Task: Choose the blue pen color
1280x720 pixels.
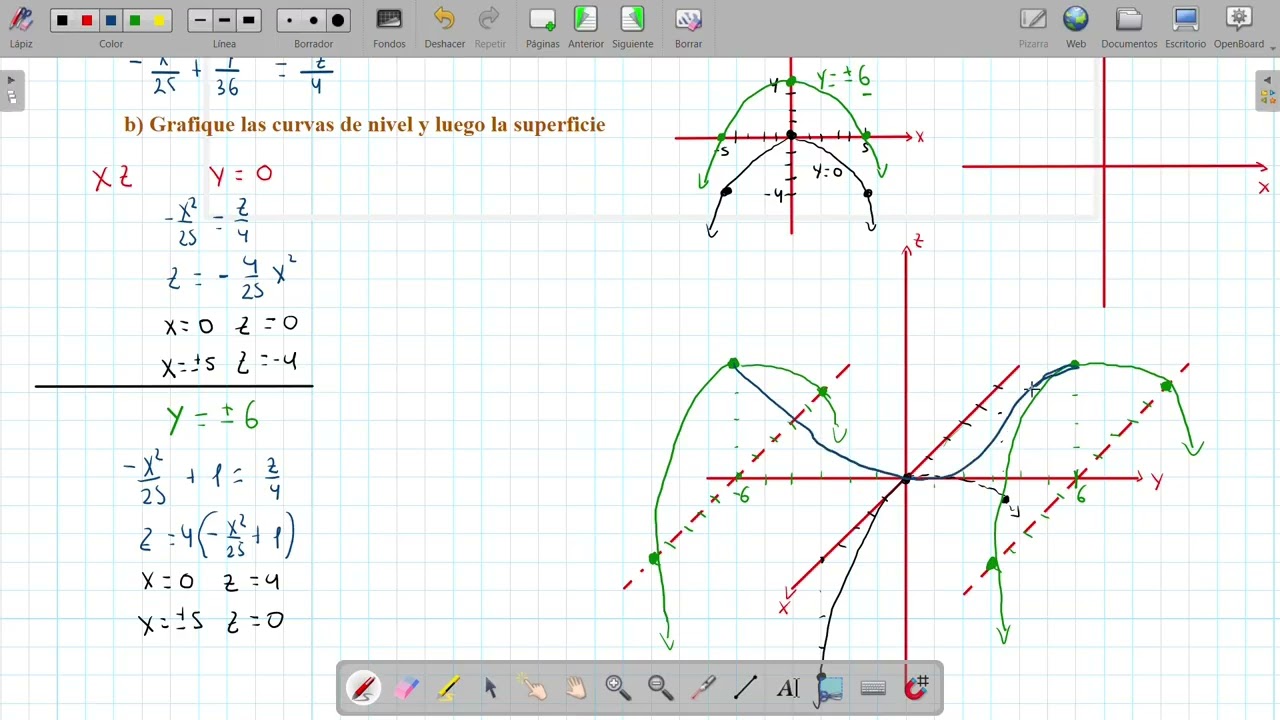Action: pos(111,20)
